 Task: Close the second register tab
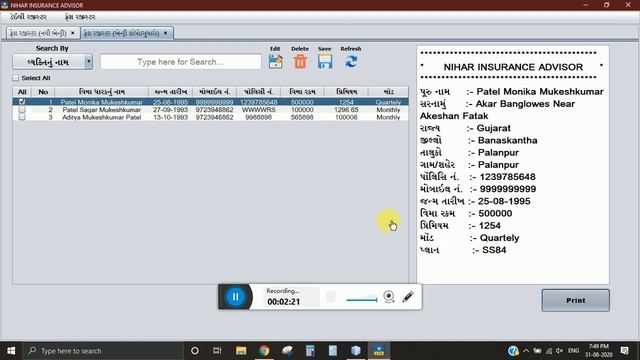coord(165,33)
